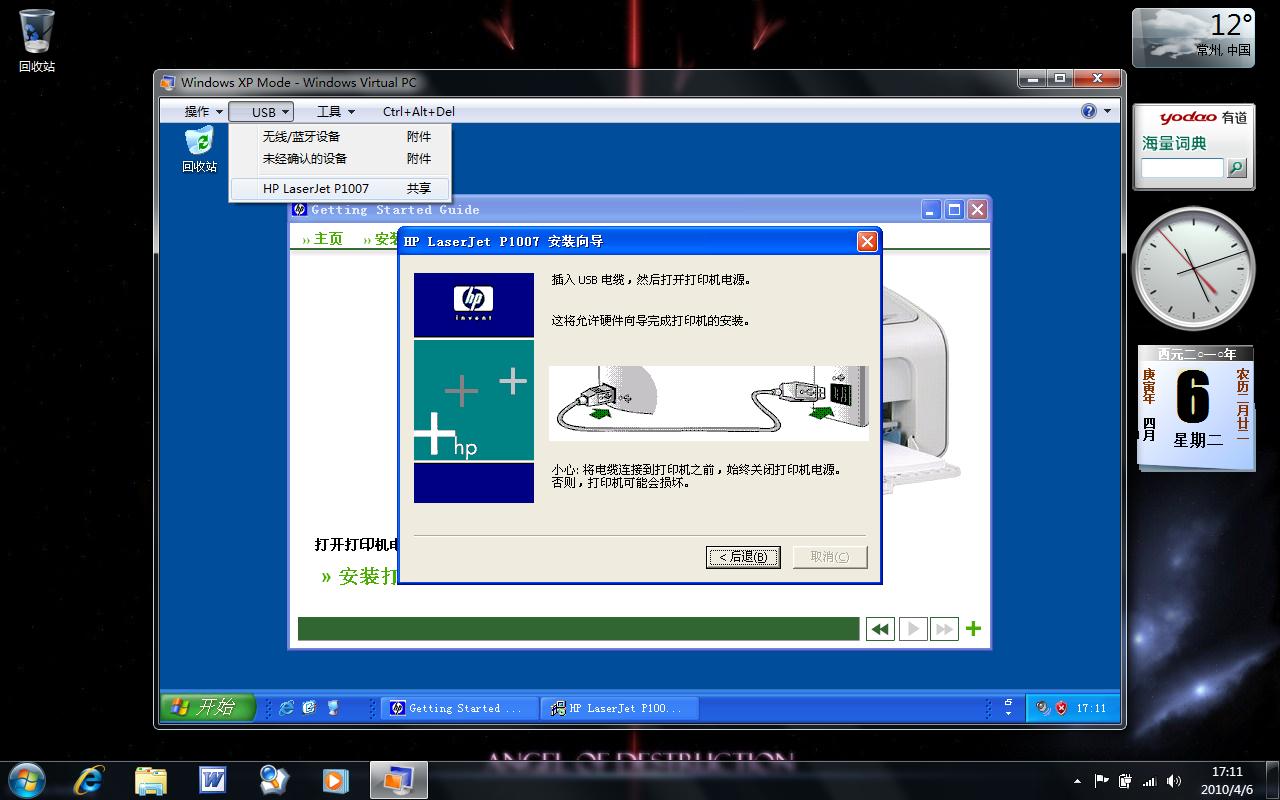This screenshot has height=800, width=1280.
Task: Open Microsoft Word from the taskbar
Action: pyautogui.click(x=212, y=780)
